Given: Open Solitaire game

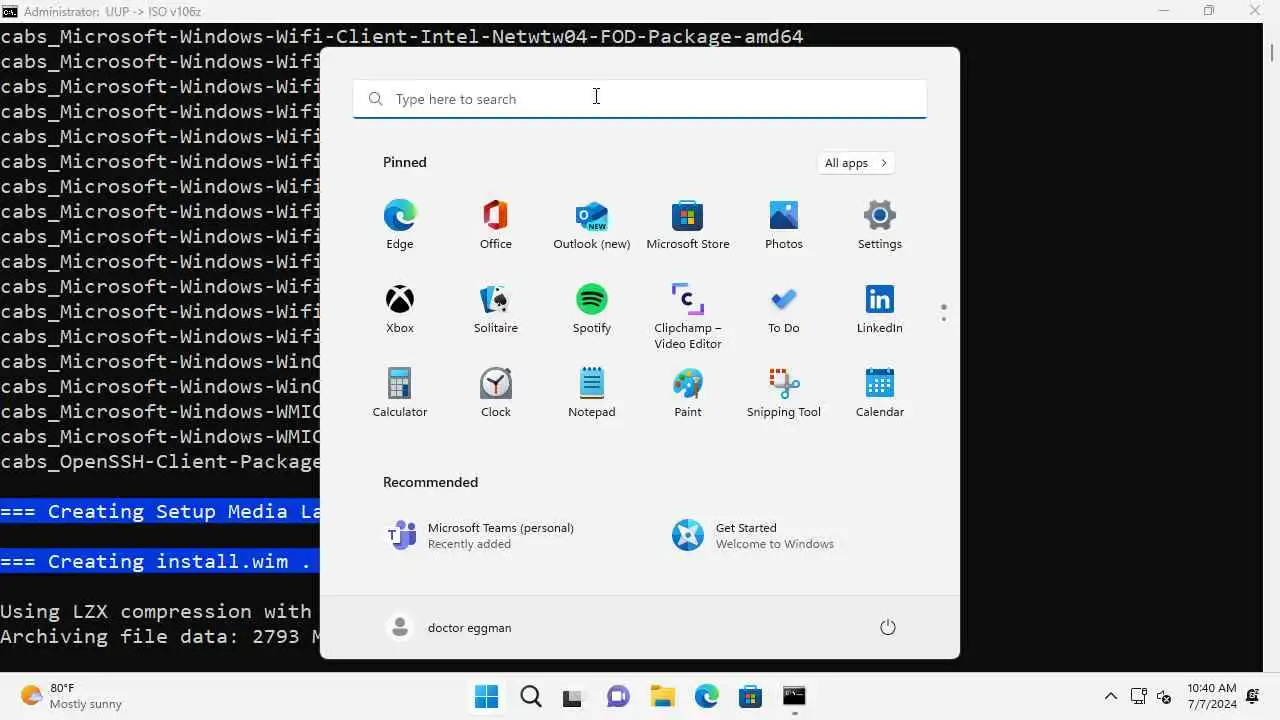Looking at the screenshot, I should [495, 309].
